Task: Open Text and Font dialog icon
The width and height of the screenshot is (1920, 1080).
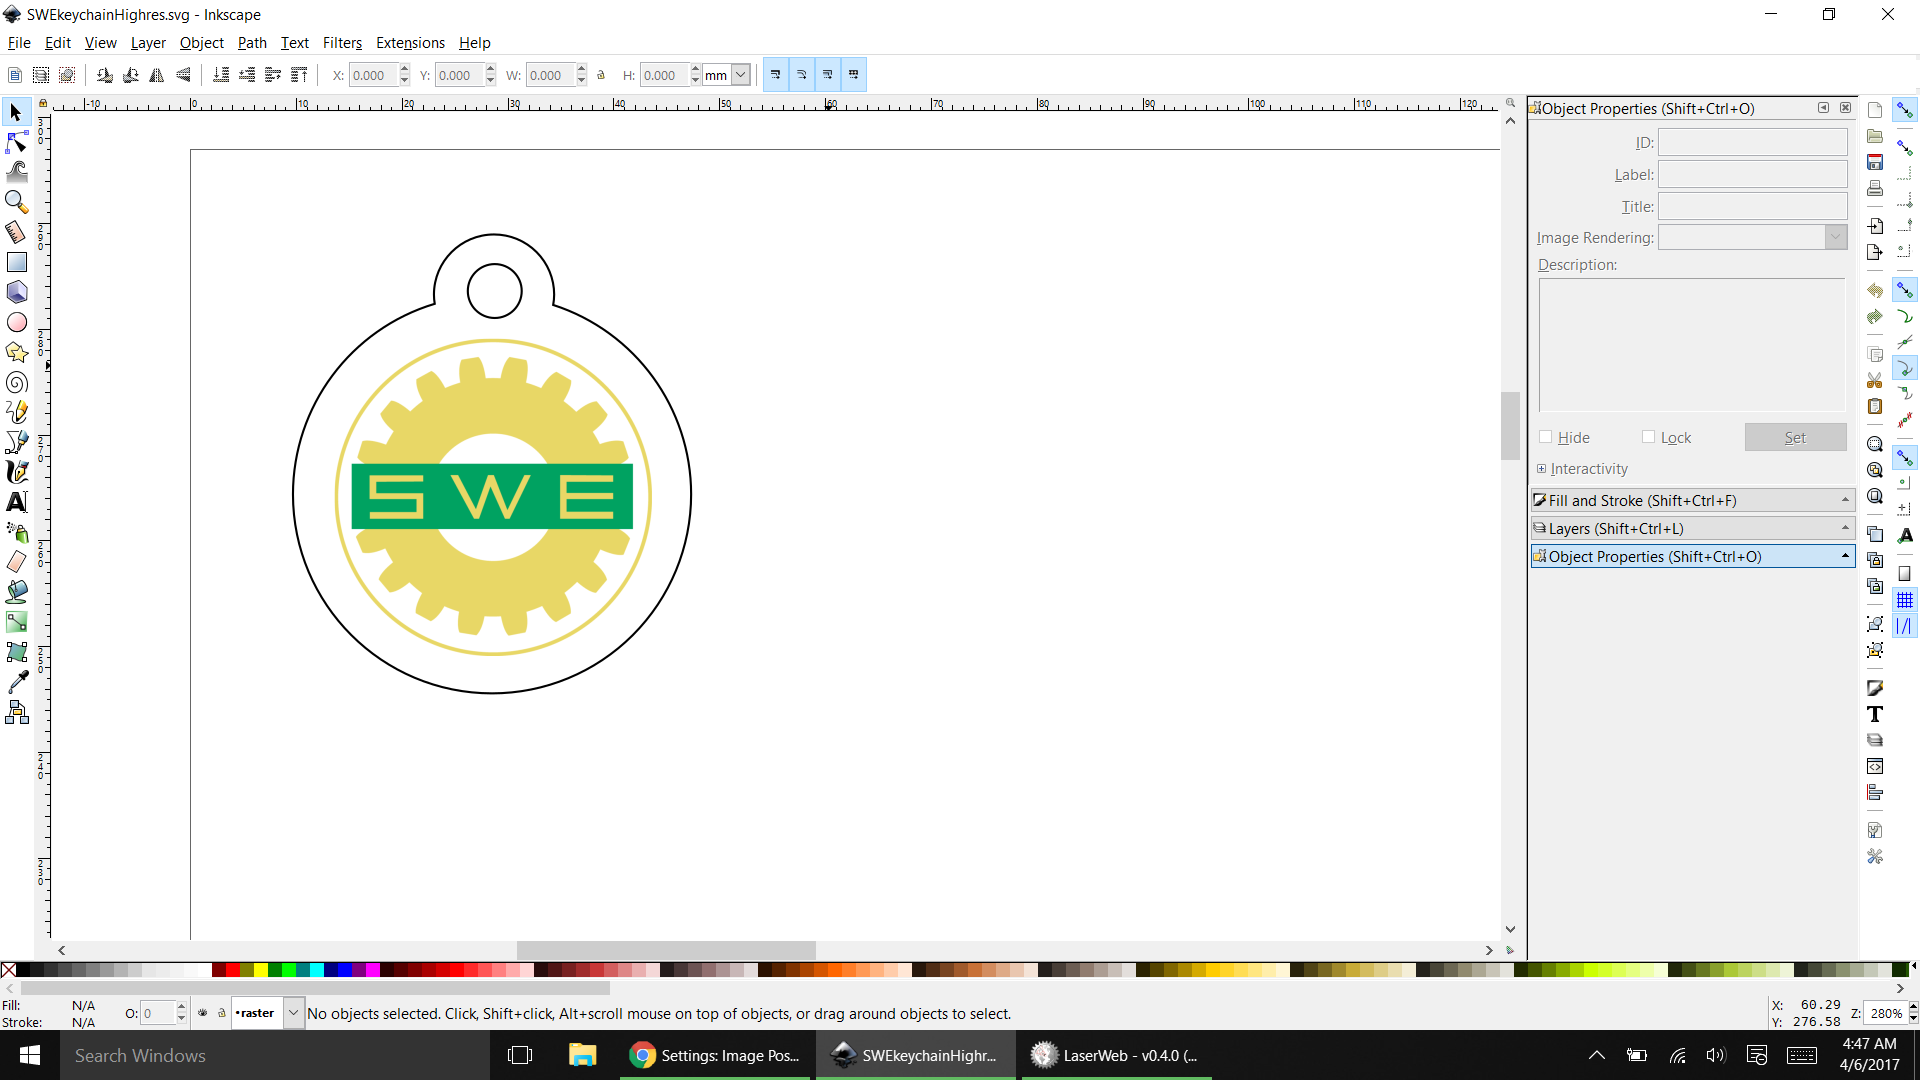Action: pos(1875,714)
